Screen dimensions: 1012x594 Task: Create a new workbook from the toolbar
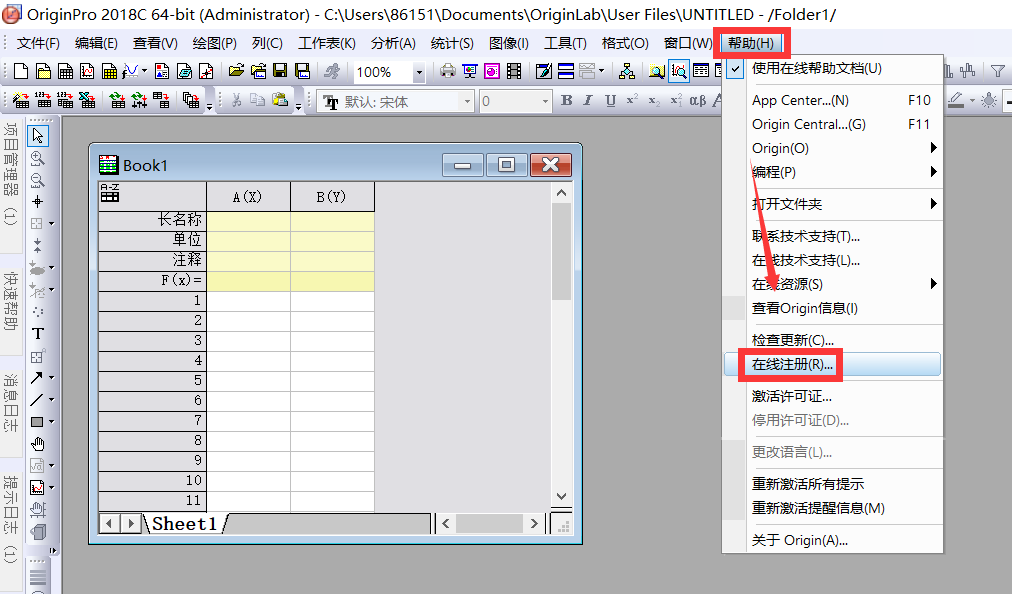65,71
